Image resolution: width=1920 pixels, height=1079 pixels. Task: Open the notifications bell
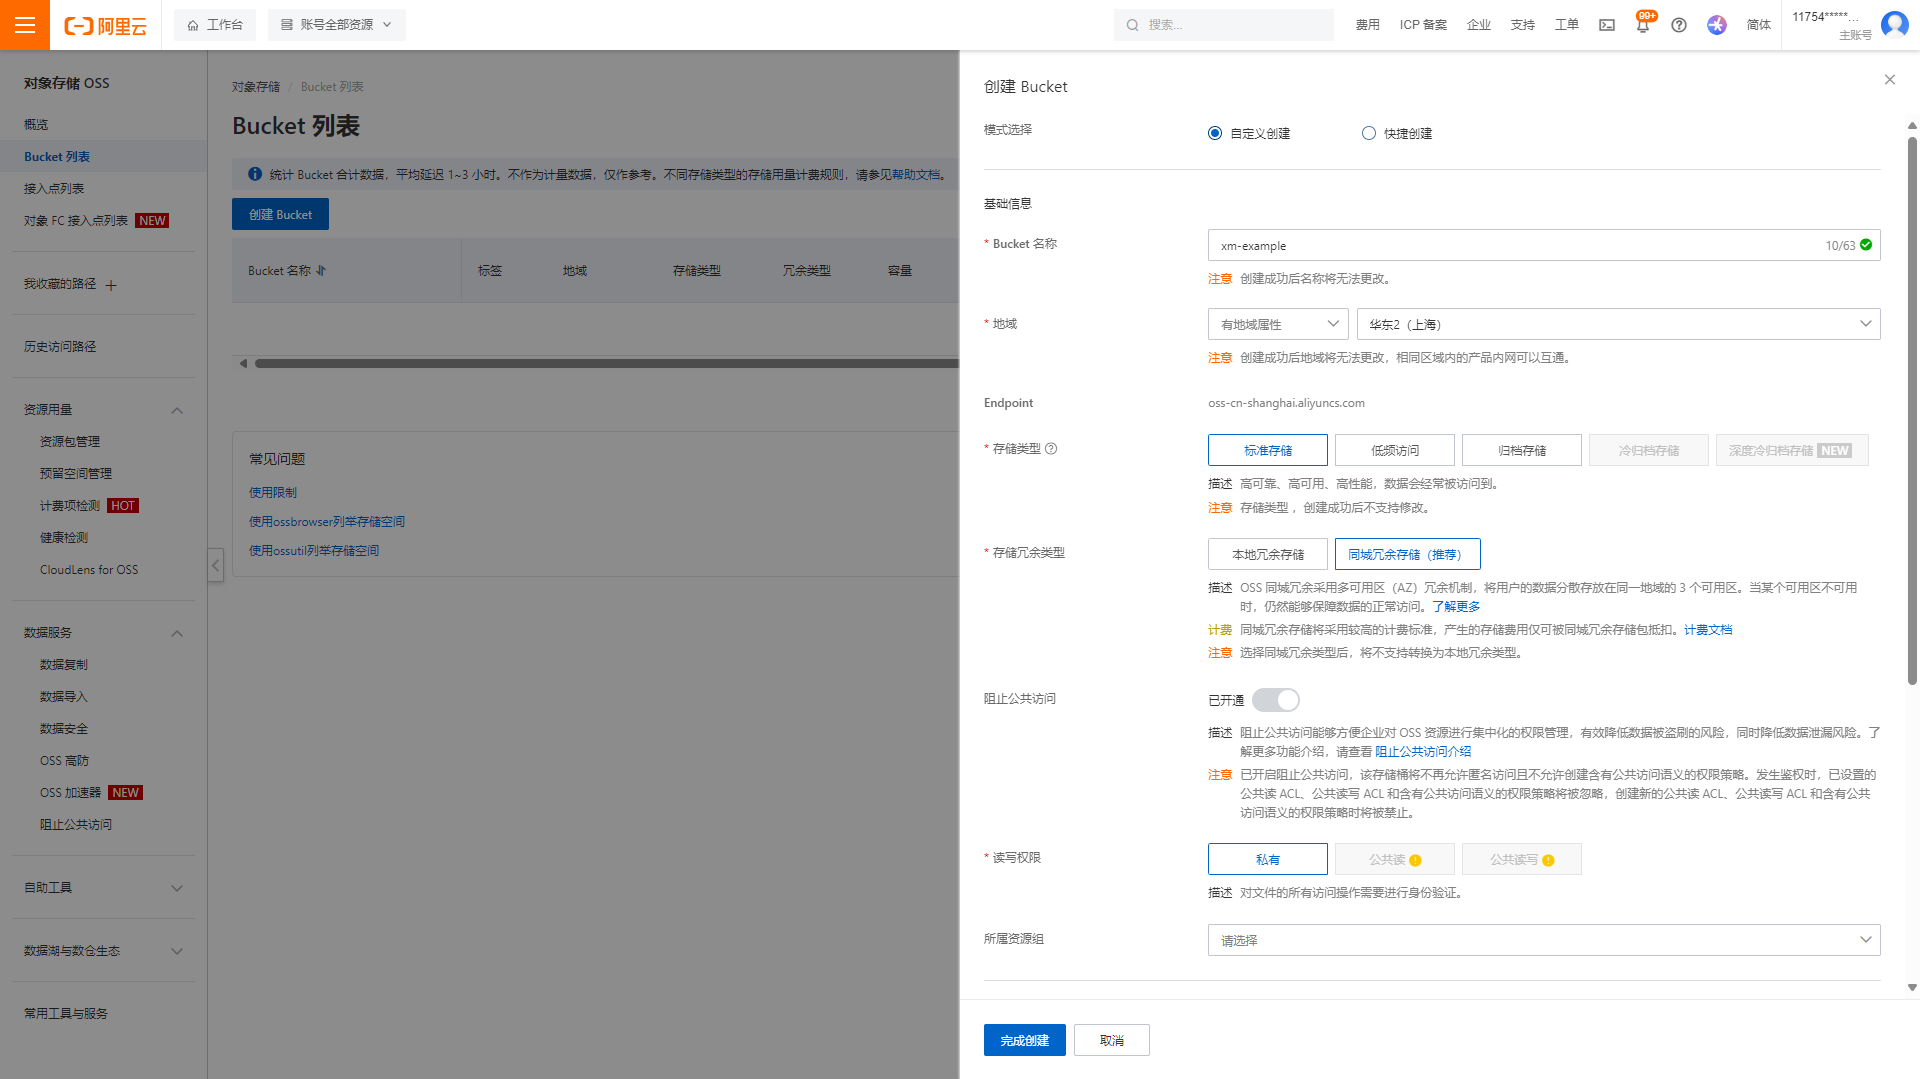point(1642,26)
